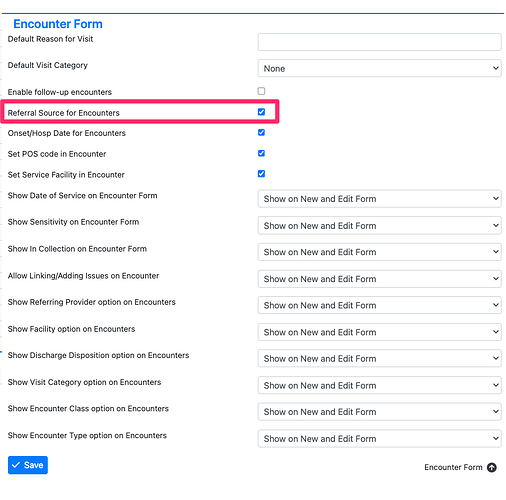
Task: Open Show Discharge Disposition option dropdown
Action: click(x=379, y=358)
